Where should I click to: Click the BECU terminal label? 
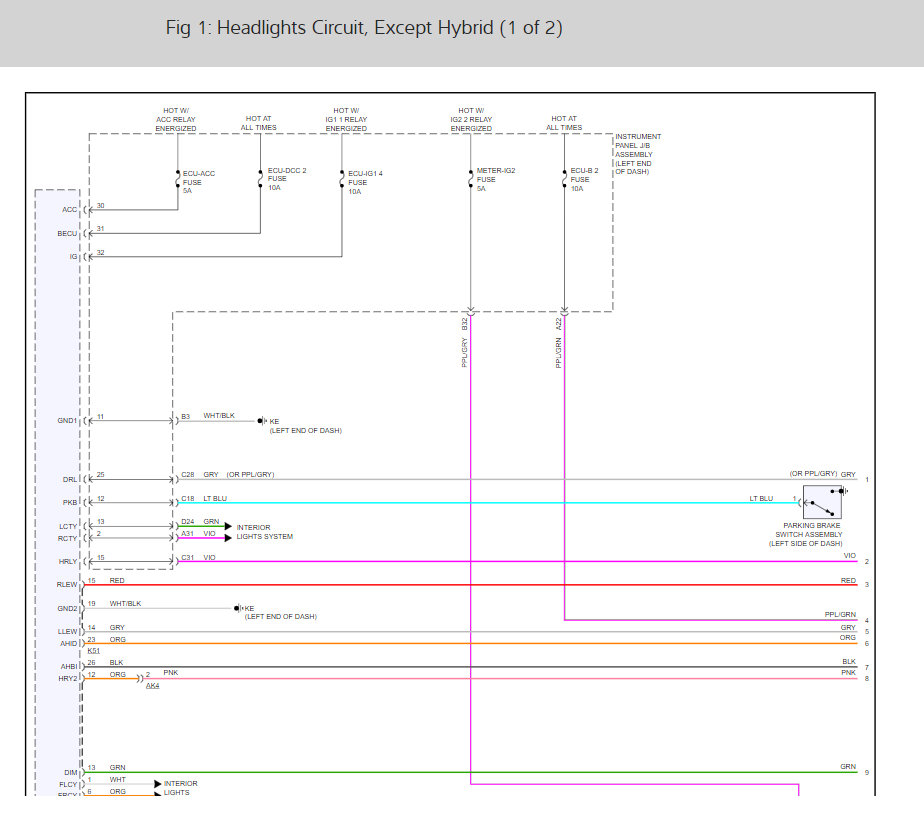[67, 234]
